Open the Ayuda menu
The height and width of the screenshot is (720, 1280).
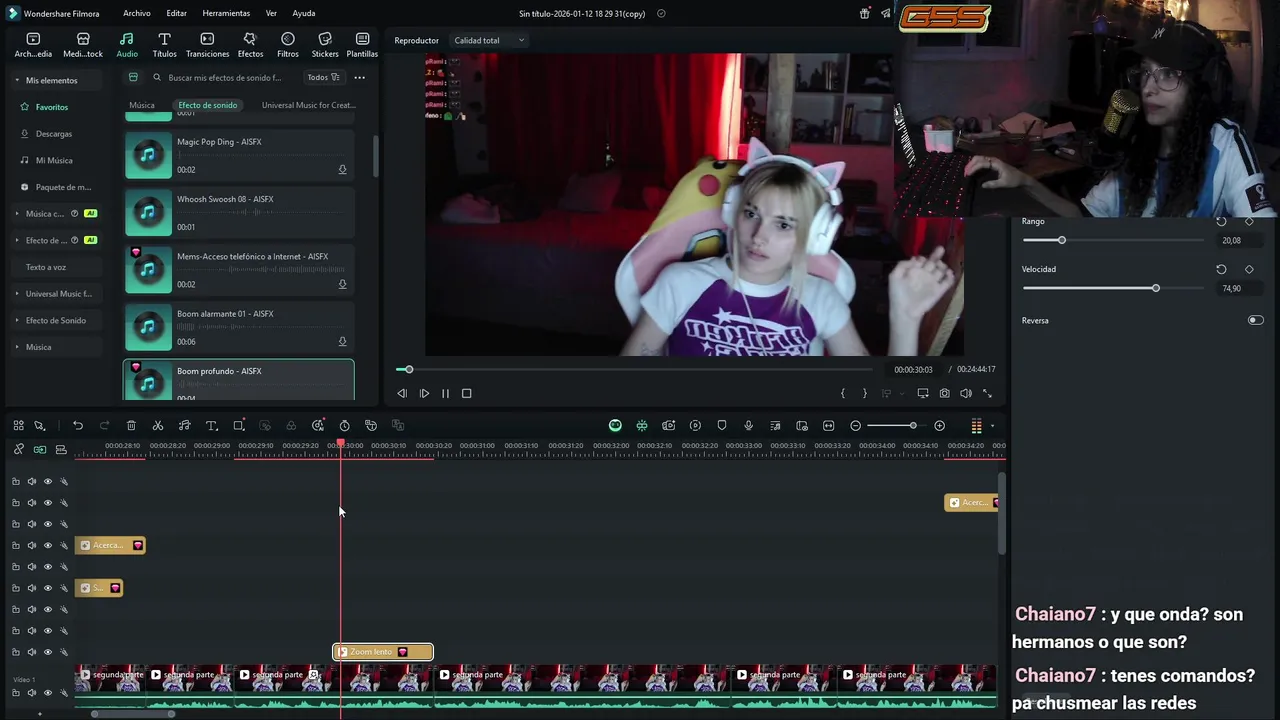click(304, 14)
